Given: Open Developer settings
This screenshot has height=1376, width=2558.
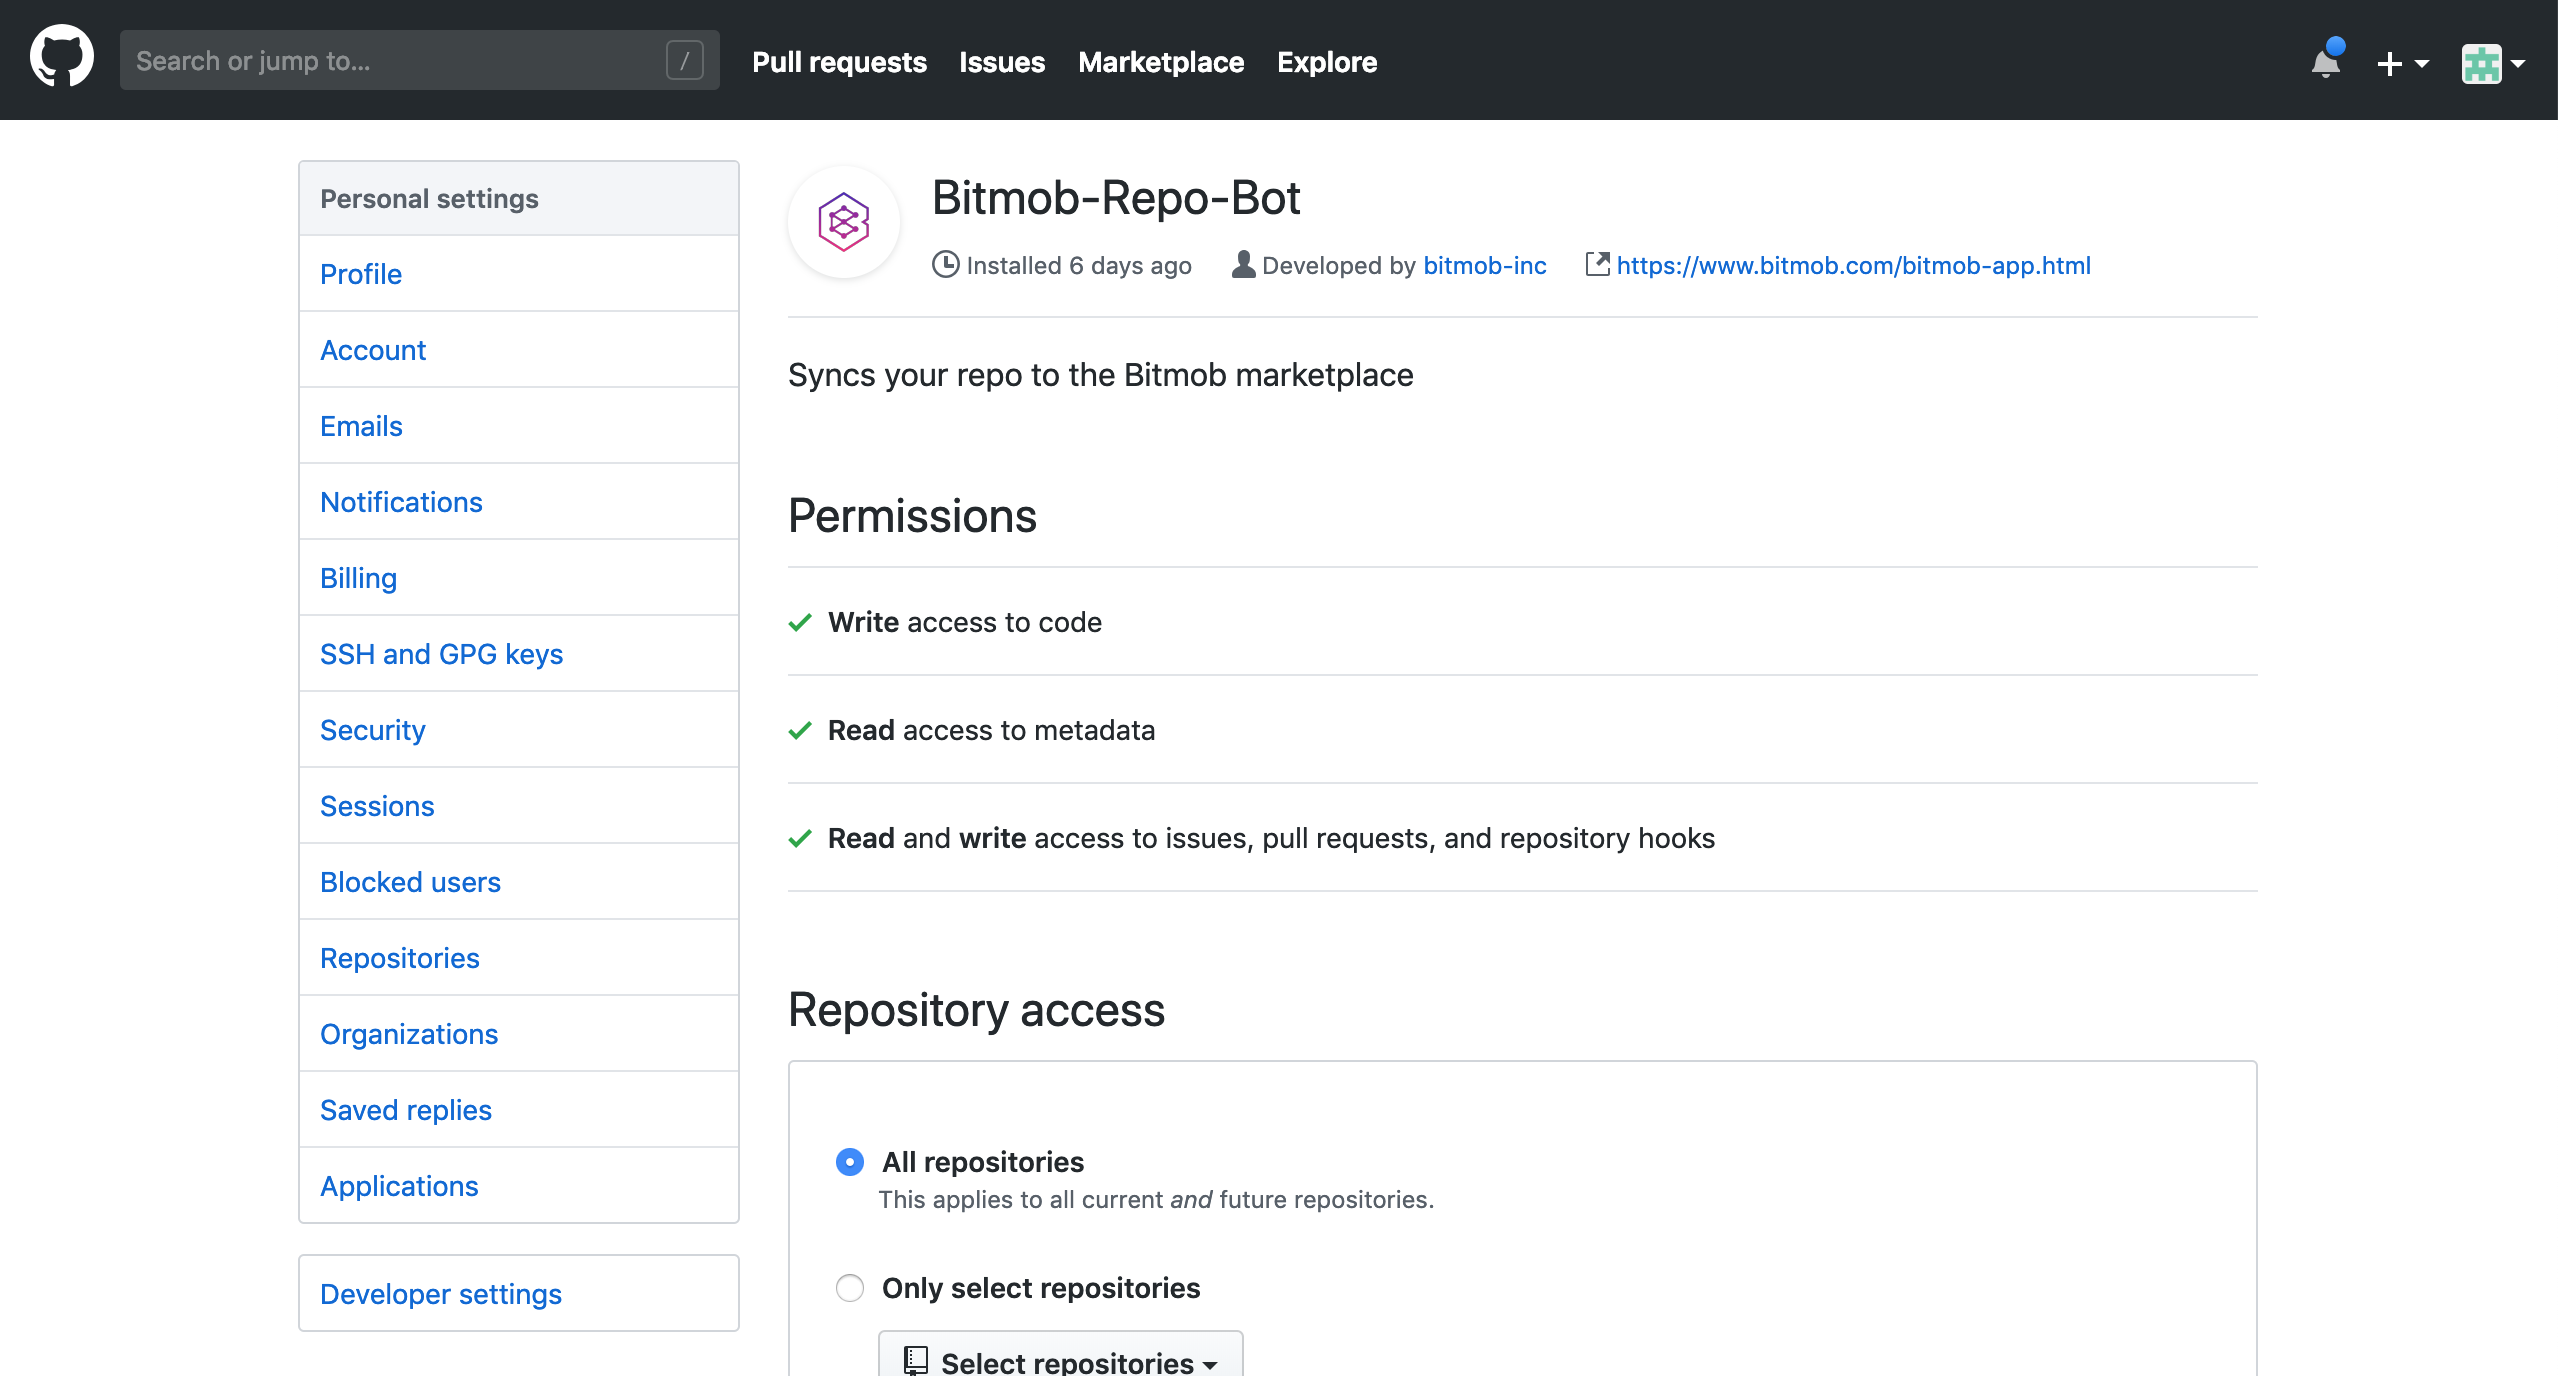Looking at the screenshot, I should [x=519, y=1294].
